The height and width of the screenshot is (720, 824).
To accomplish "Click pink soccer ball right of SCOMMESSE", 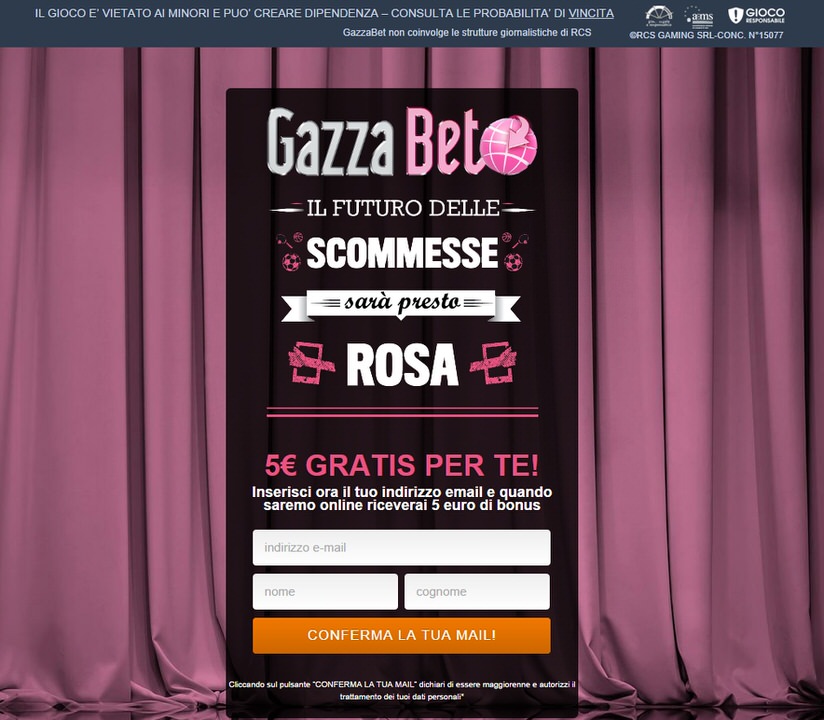I will (513, 261).
